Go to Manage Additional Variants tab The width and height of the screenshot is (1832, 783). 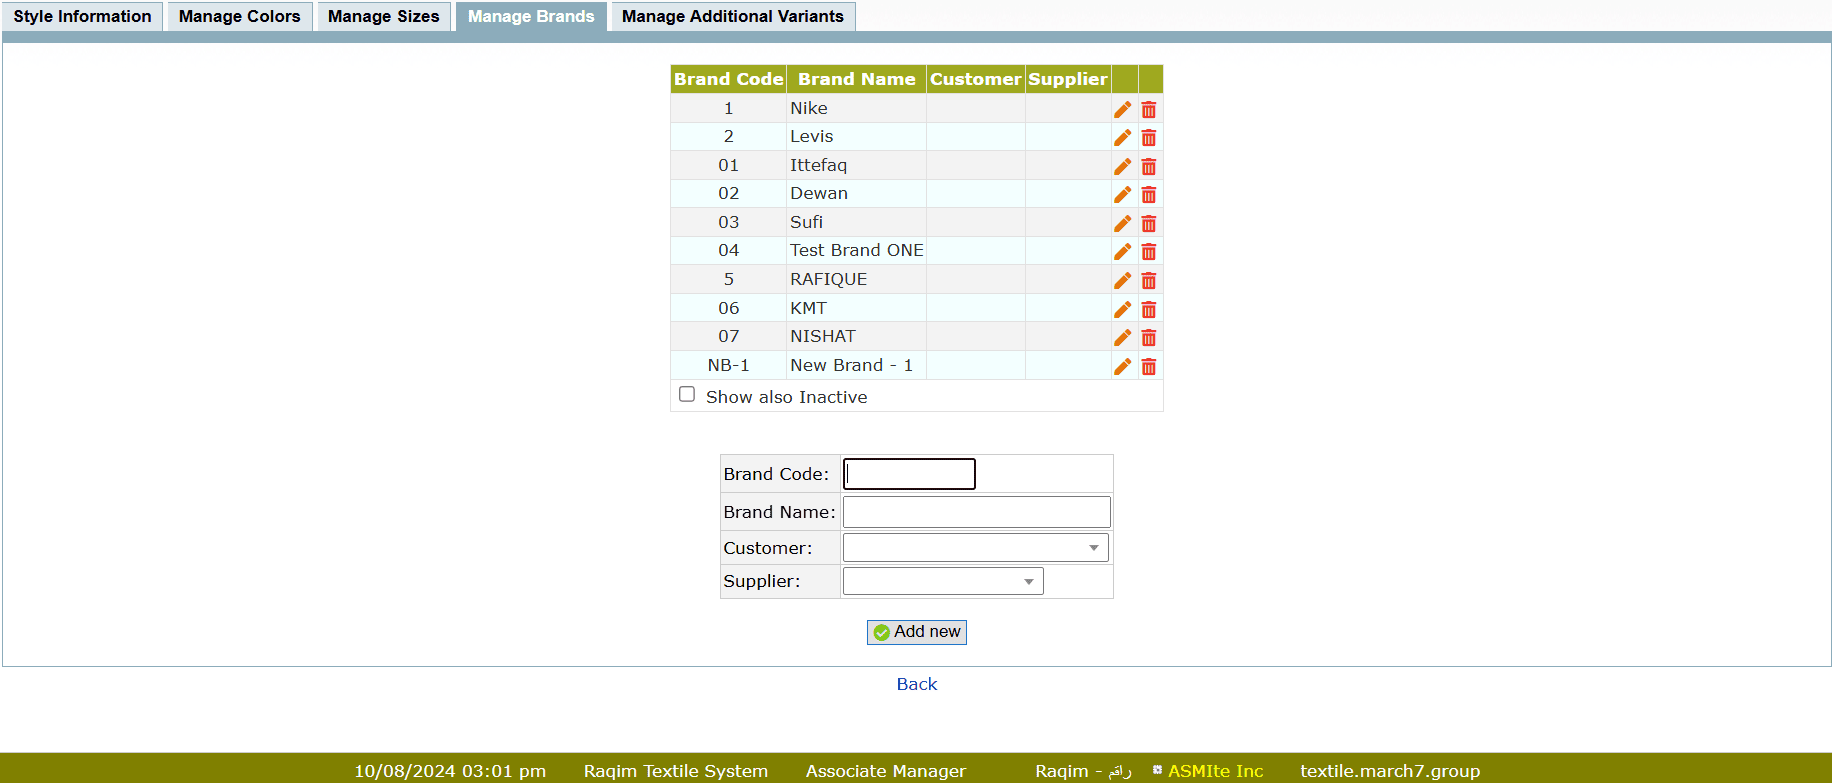(732, 16)
